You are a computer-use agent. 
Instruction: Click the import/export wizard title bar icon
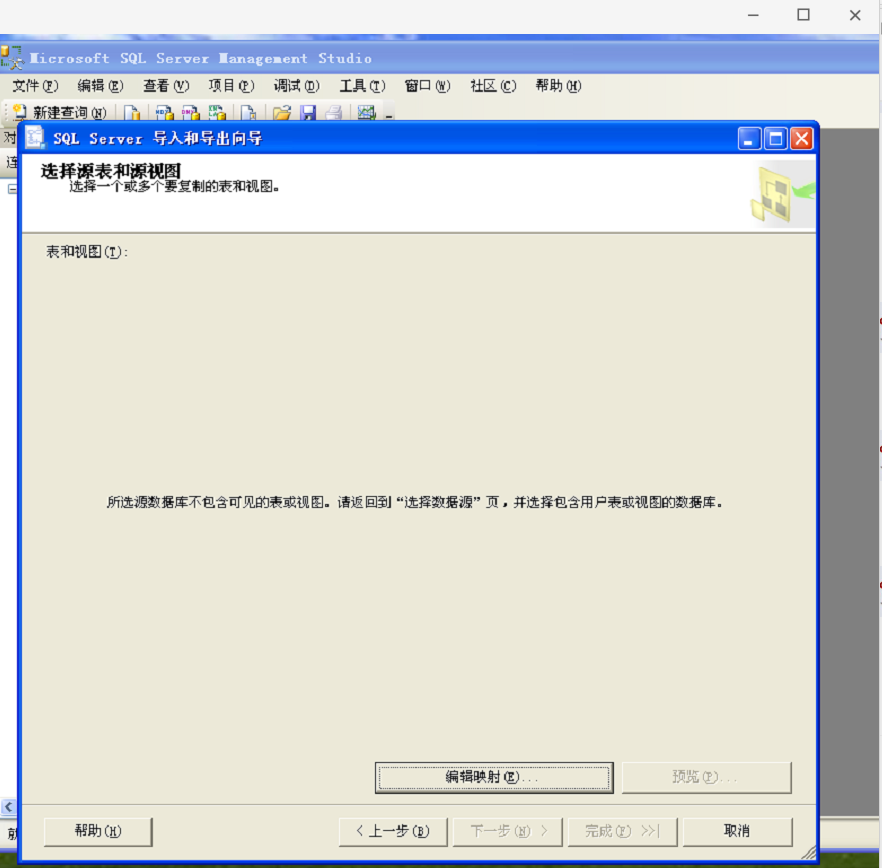(x=35, y=137)
